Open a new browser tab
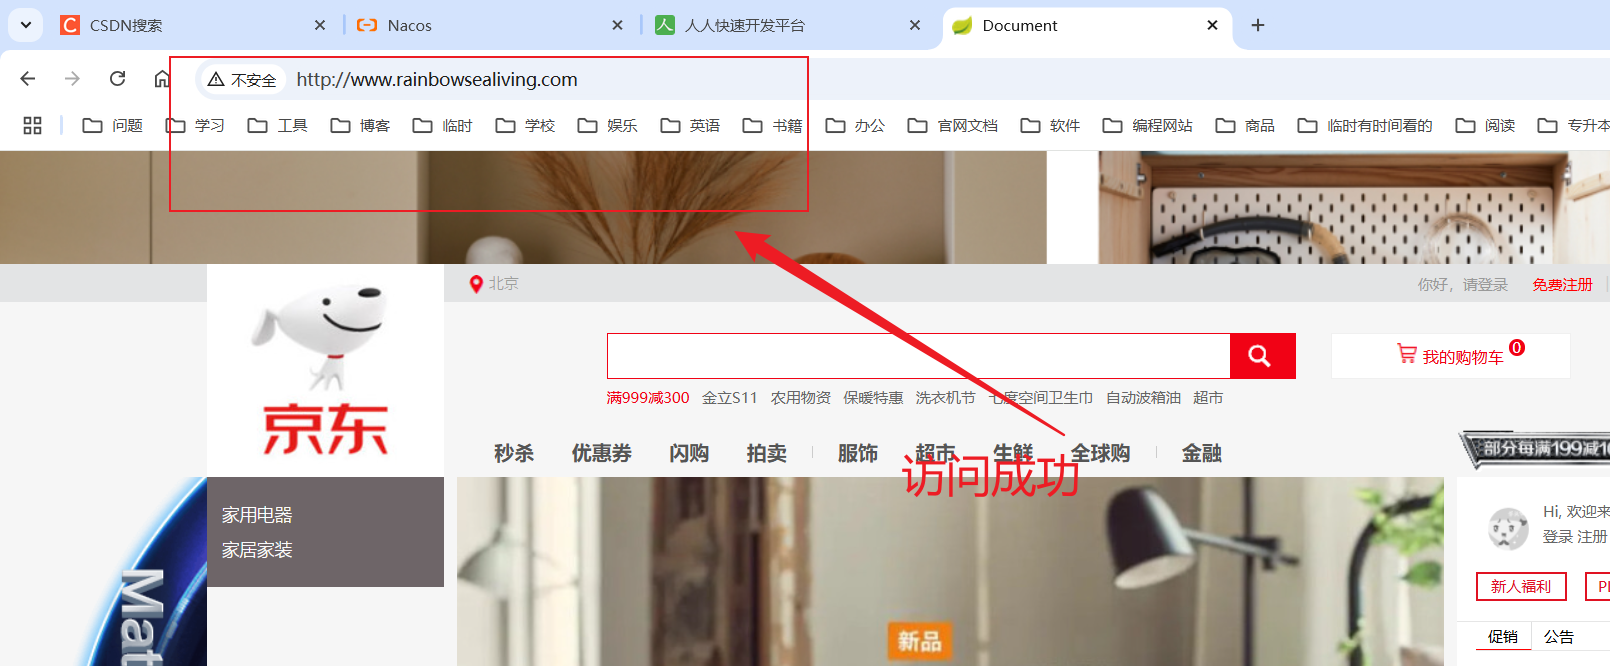This screenshot has width=1610, height=666. [1258, 25]
